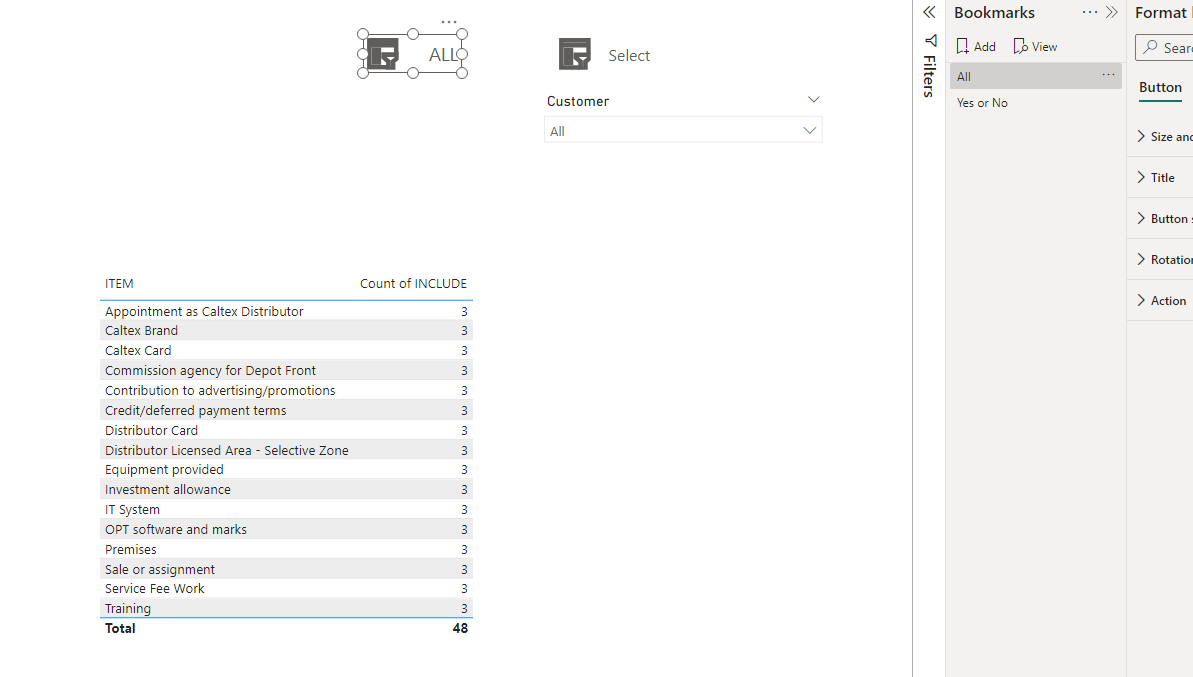Click the ALL button label

444,55
